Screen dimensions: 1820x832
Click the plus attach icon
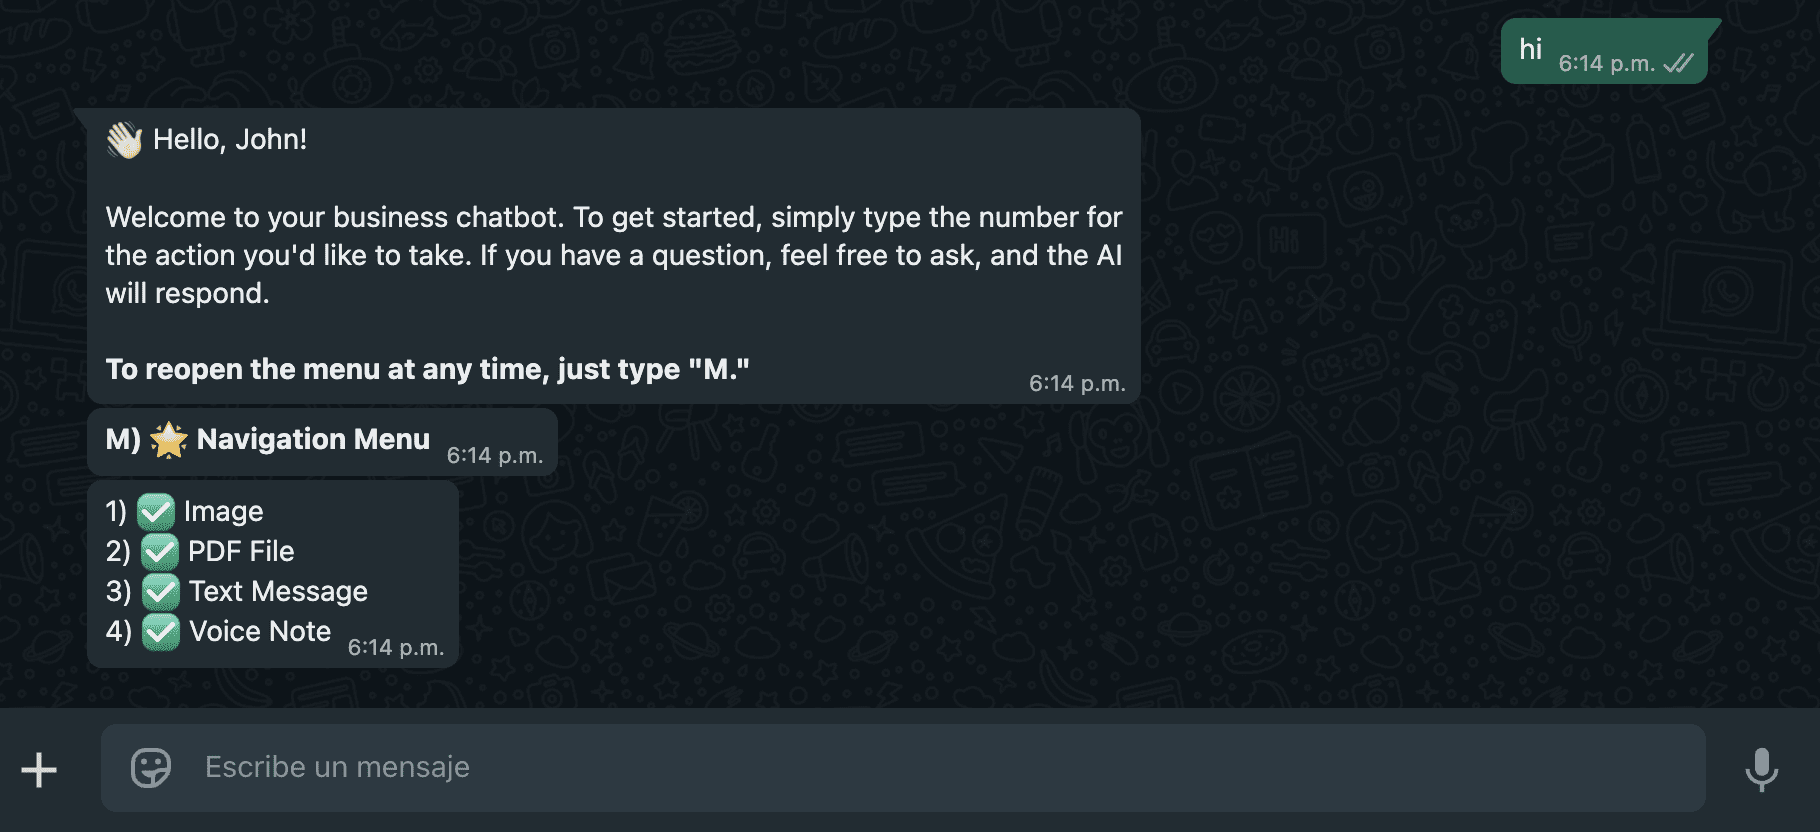click(x=39, y=769)
